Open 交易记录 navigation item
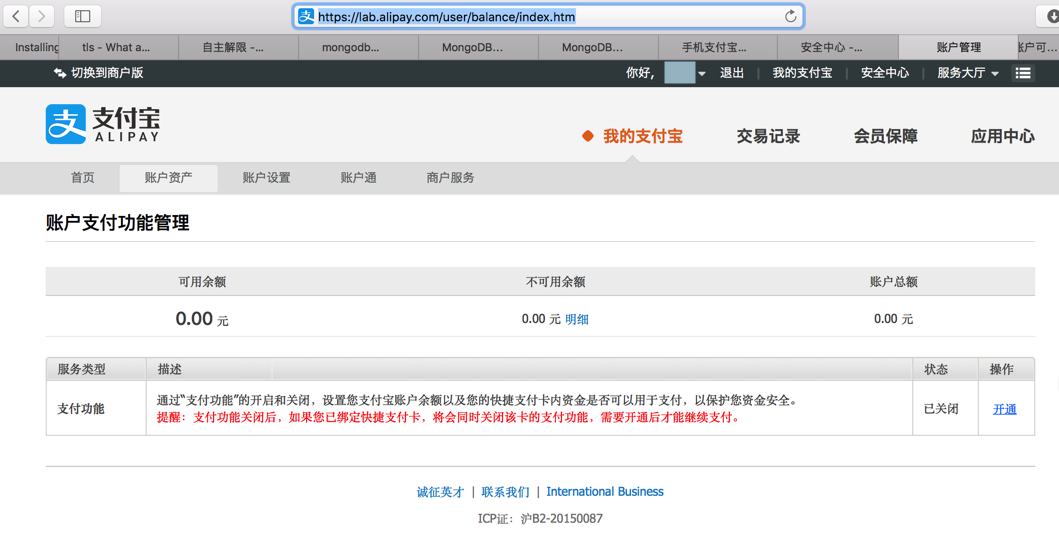 tap(768, 136)
